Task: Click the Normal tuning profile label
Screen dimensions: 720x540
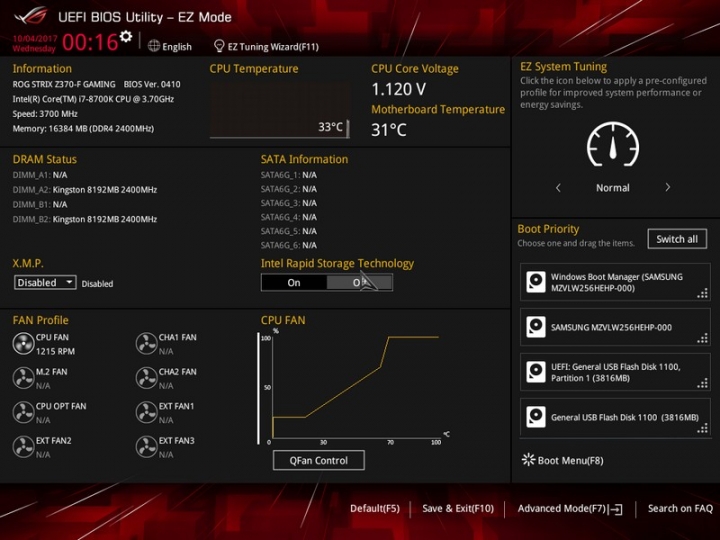Action: 613,188
